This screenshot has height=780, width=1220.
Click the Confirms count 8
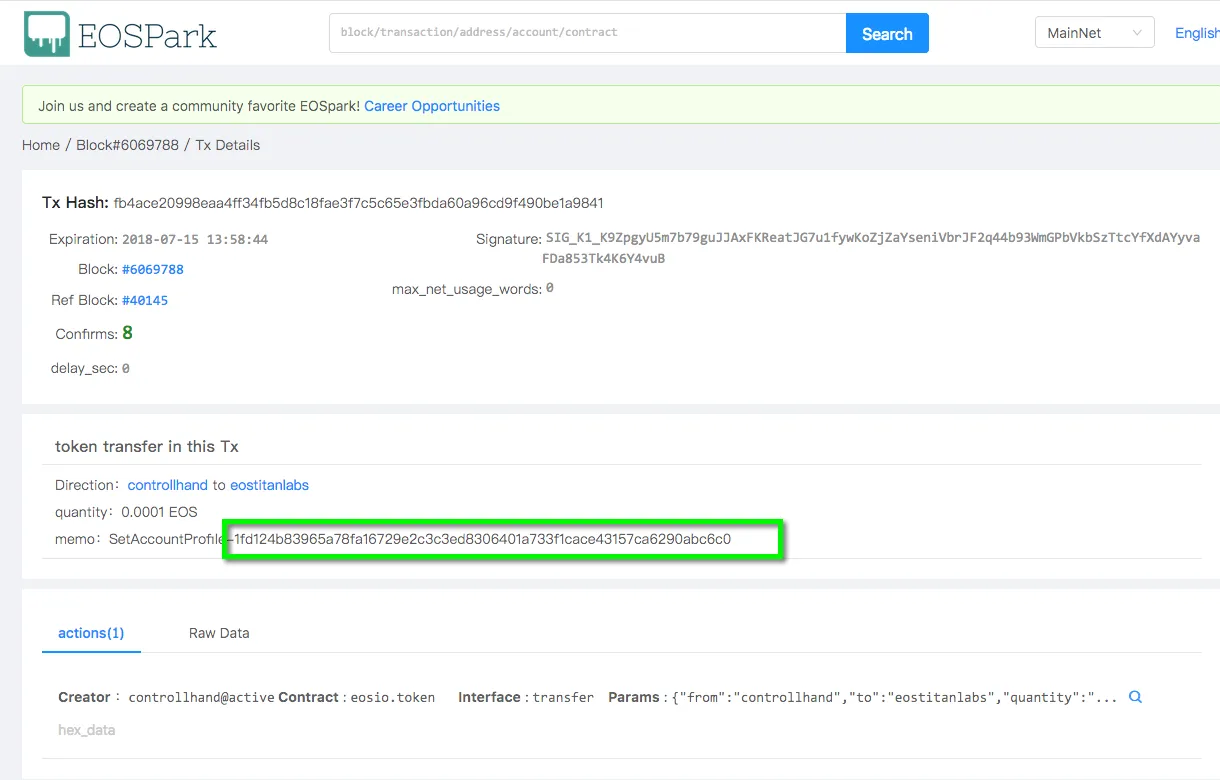point(128,333)
